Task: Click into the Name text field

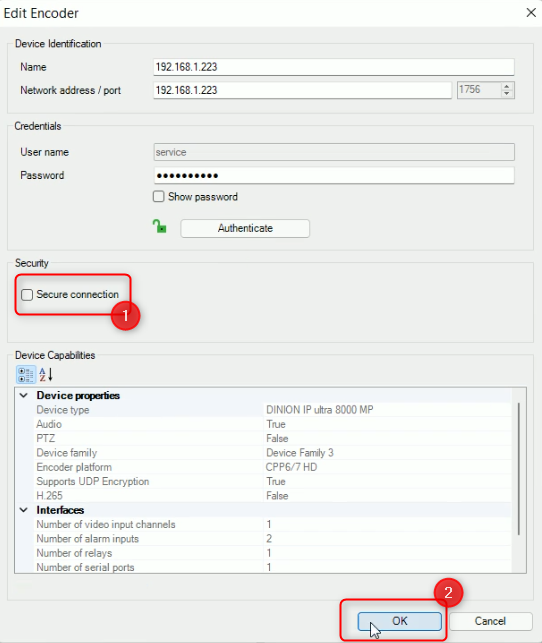Action: (x=334, y=67)
